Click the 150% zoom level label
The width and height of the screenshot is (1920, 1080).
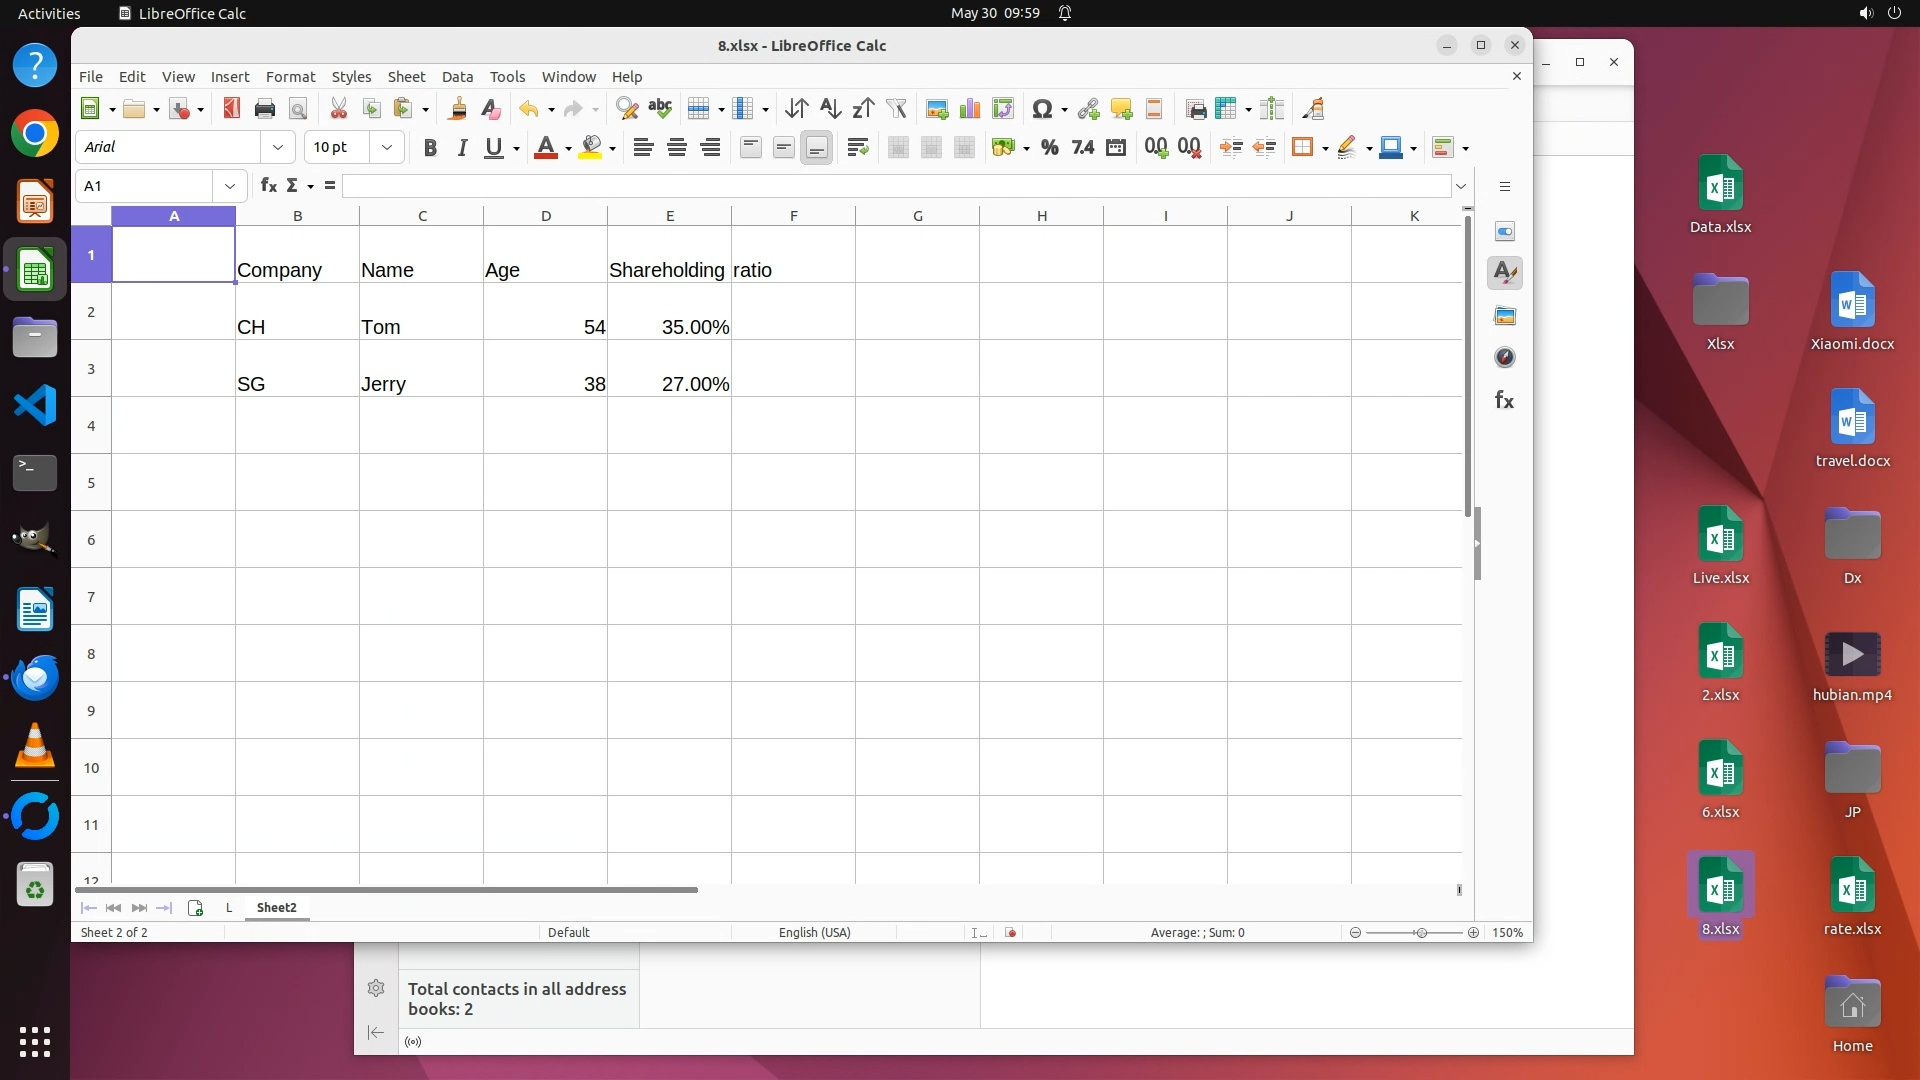[1507, 933]
